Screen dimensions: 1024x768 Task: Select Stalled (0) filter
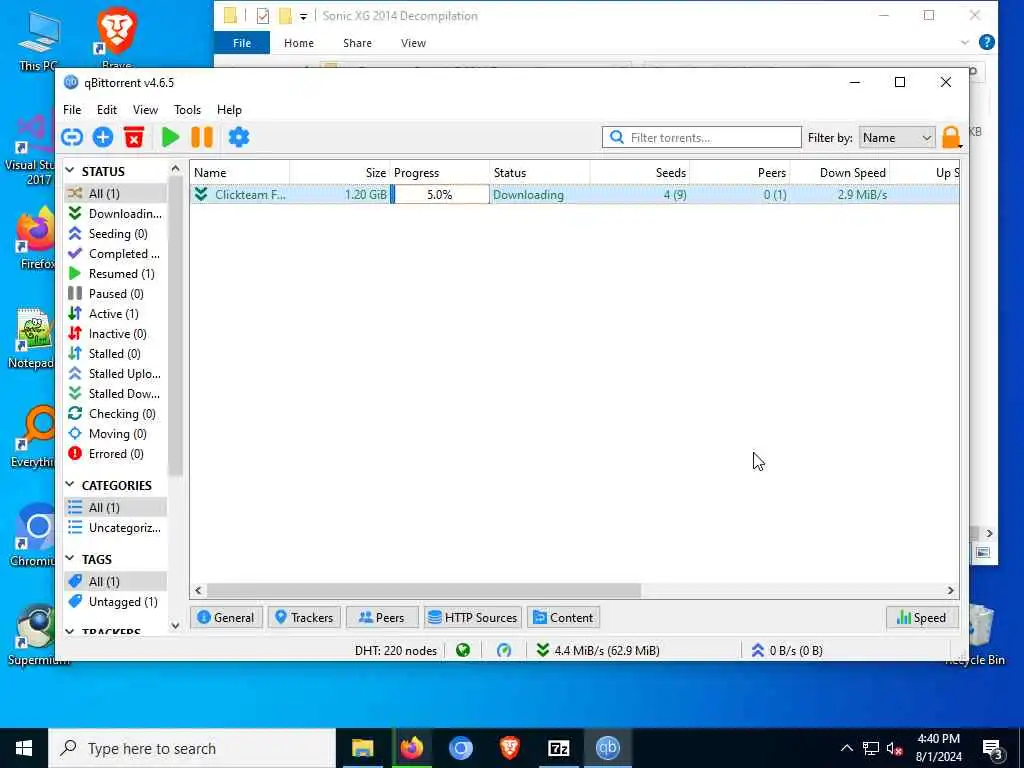pos(116,354)
